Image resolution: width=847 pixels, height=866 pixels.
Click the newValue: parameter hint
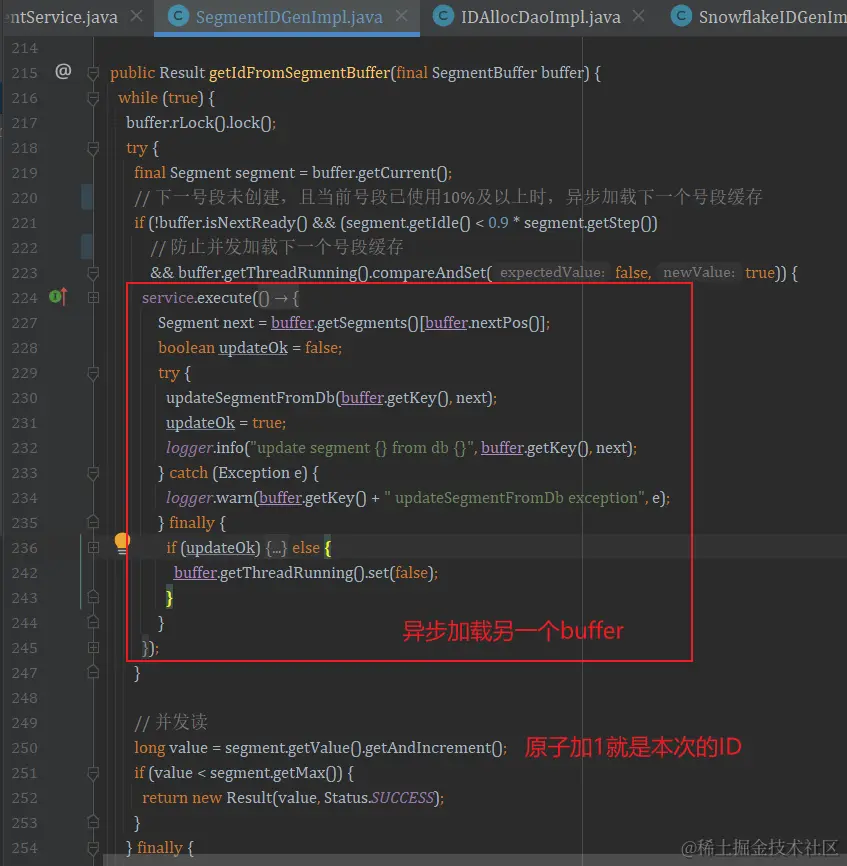(699, 272)
